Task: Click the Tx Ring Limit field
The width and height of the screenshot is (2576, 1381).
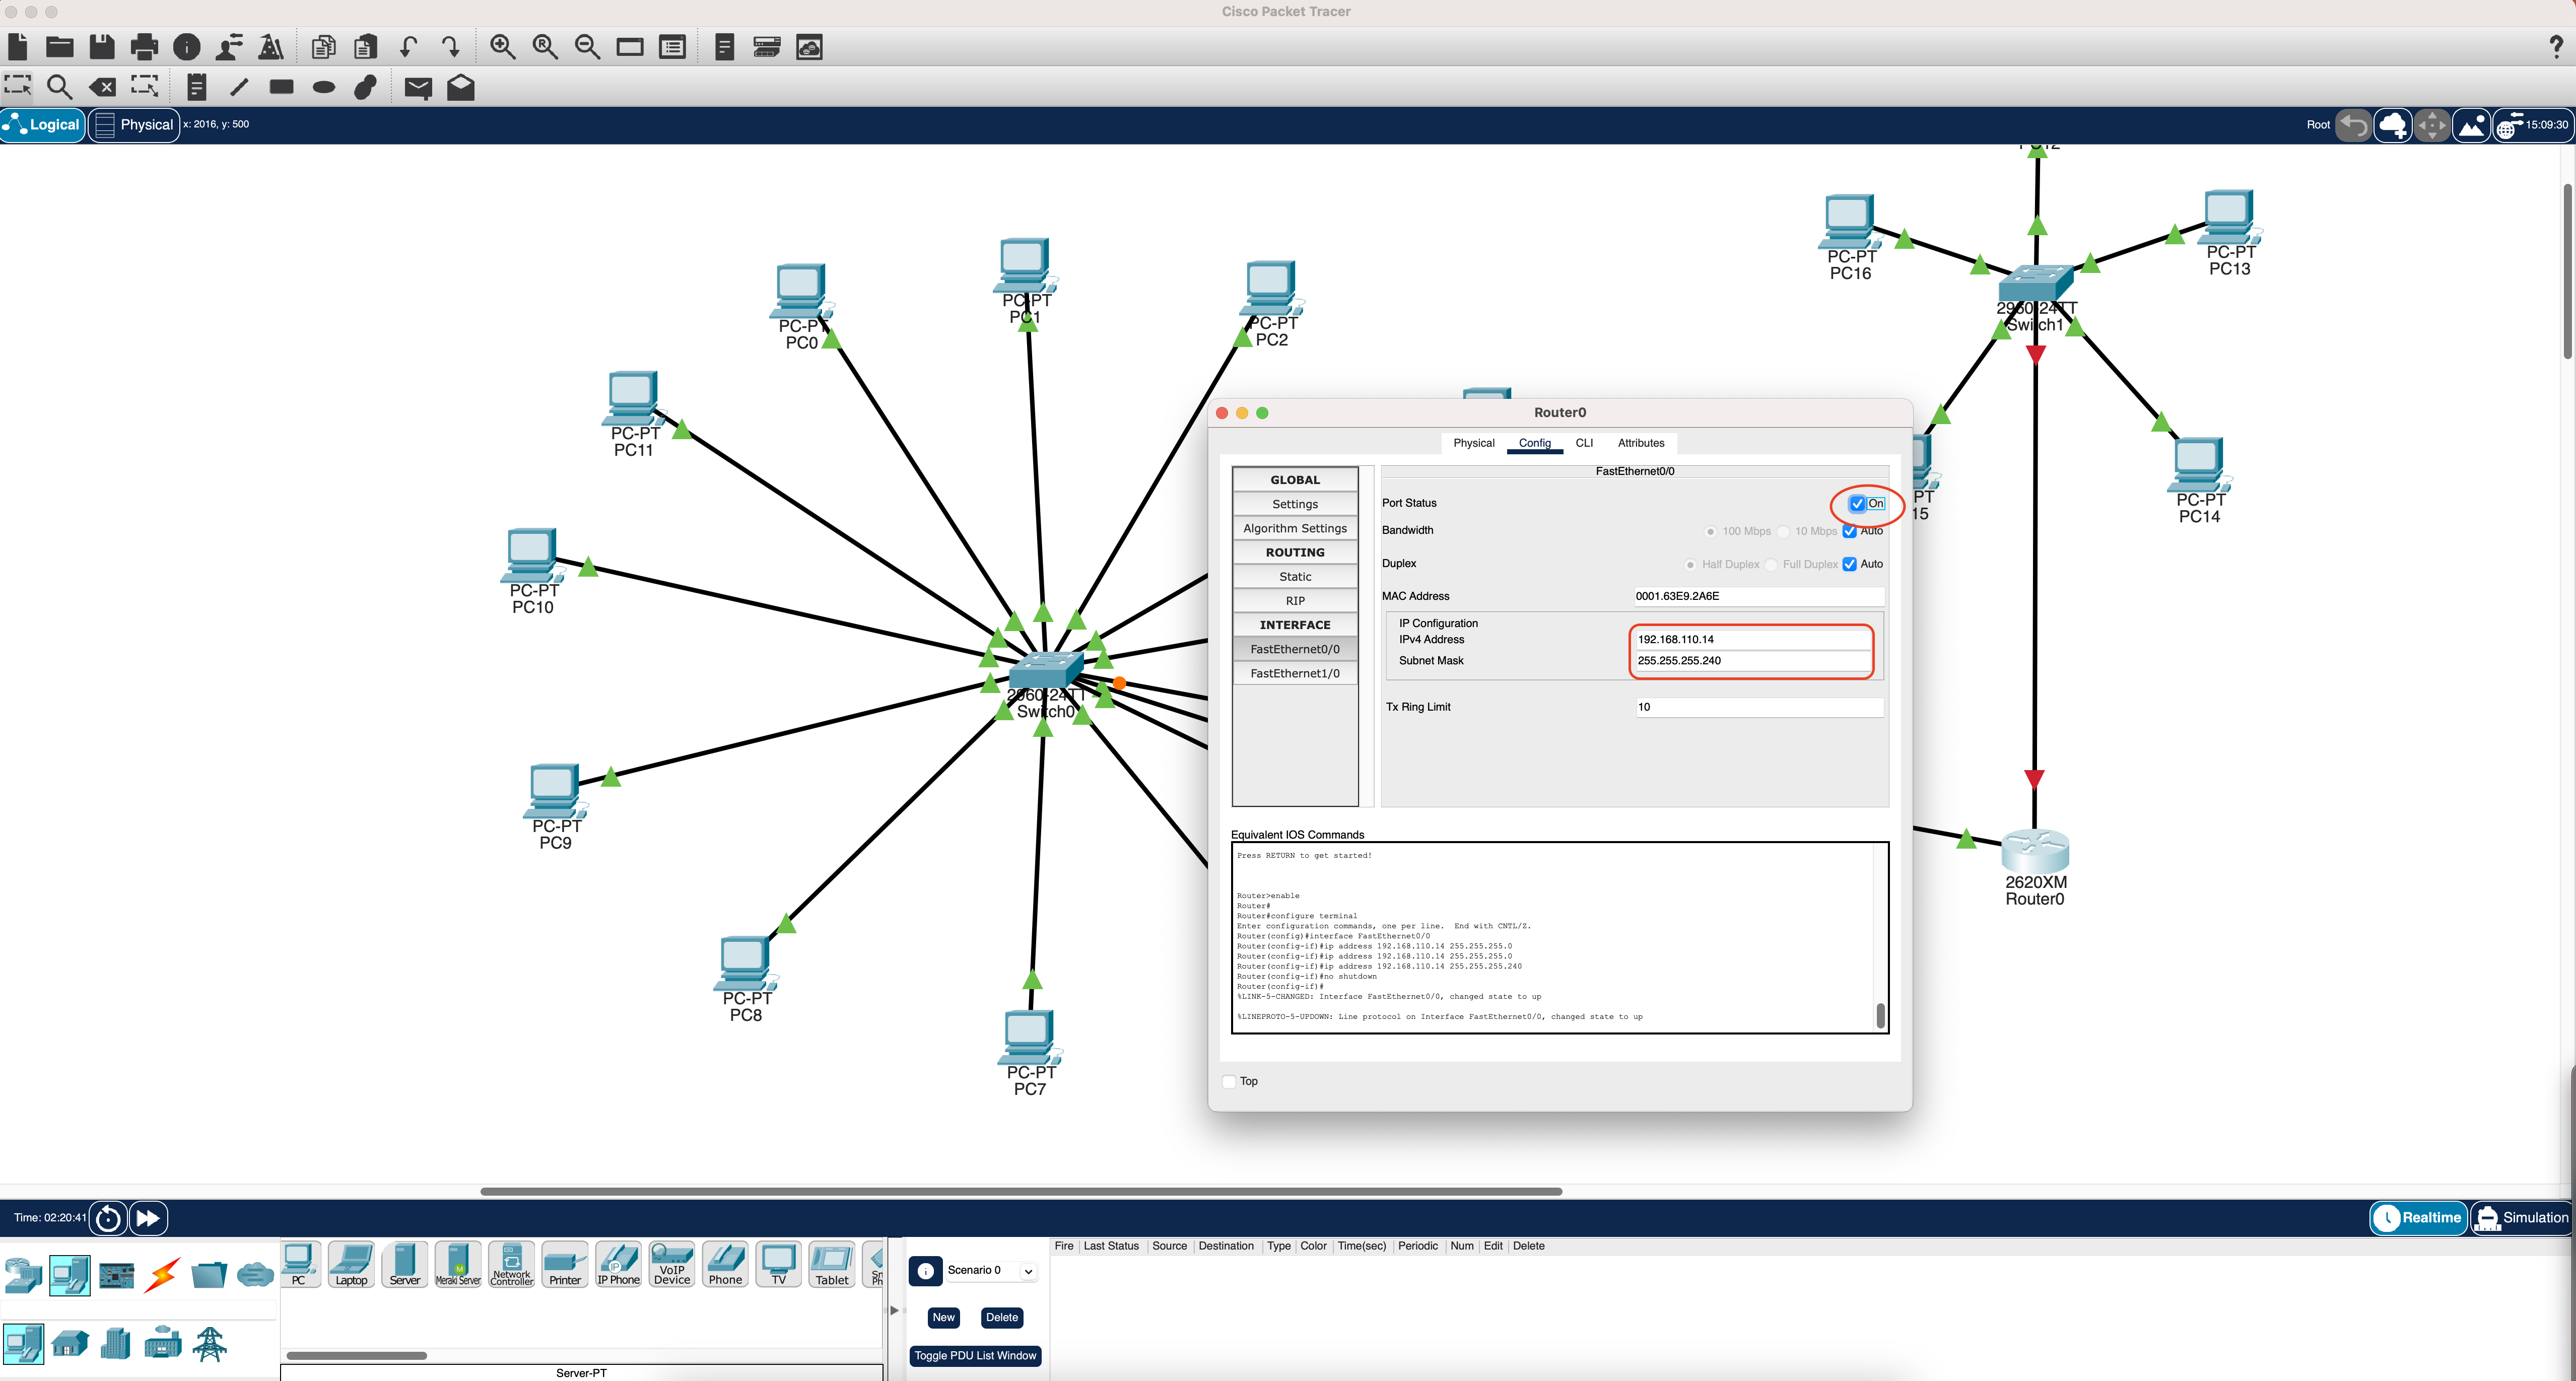Action: (x=1759, y=707)
